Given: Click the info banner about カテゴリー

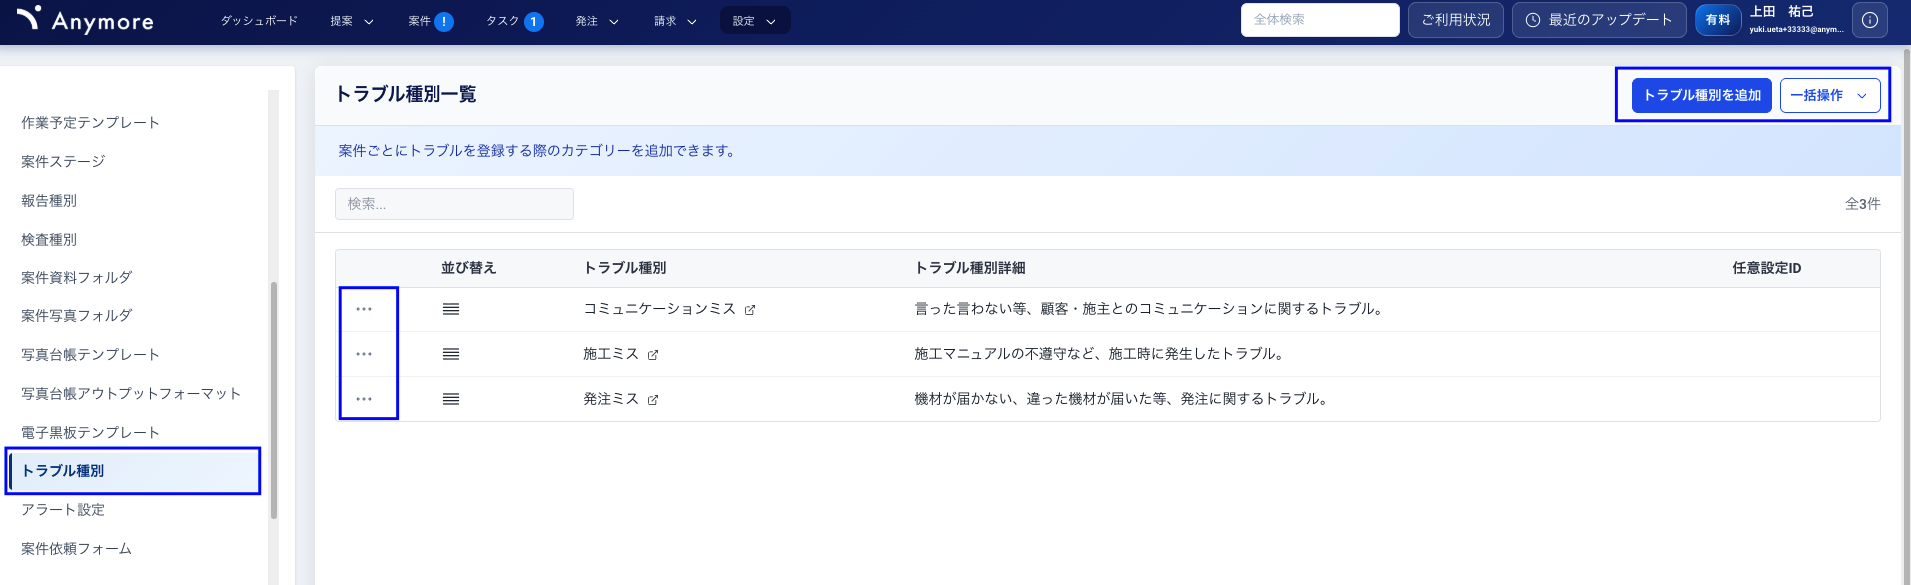Looking at the screenshot, I should click(x=1108, y=151).
